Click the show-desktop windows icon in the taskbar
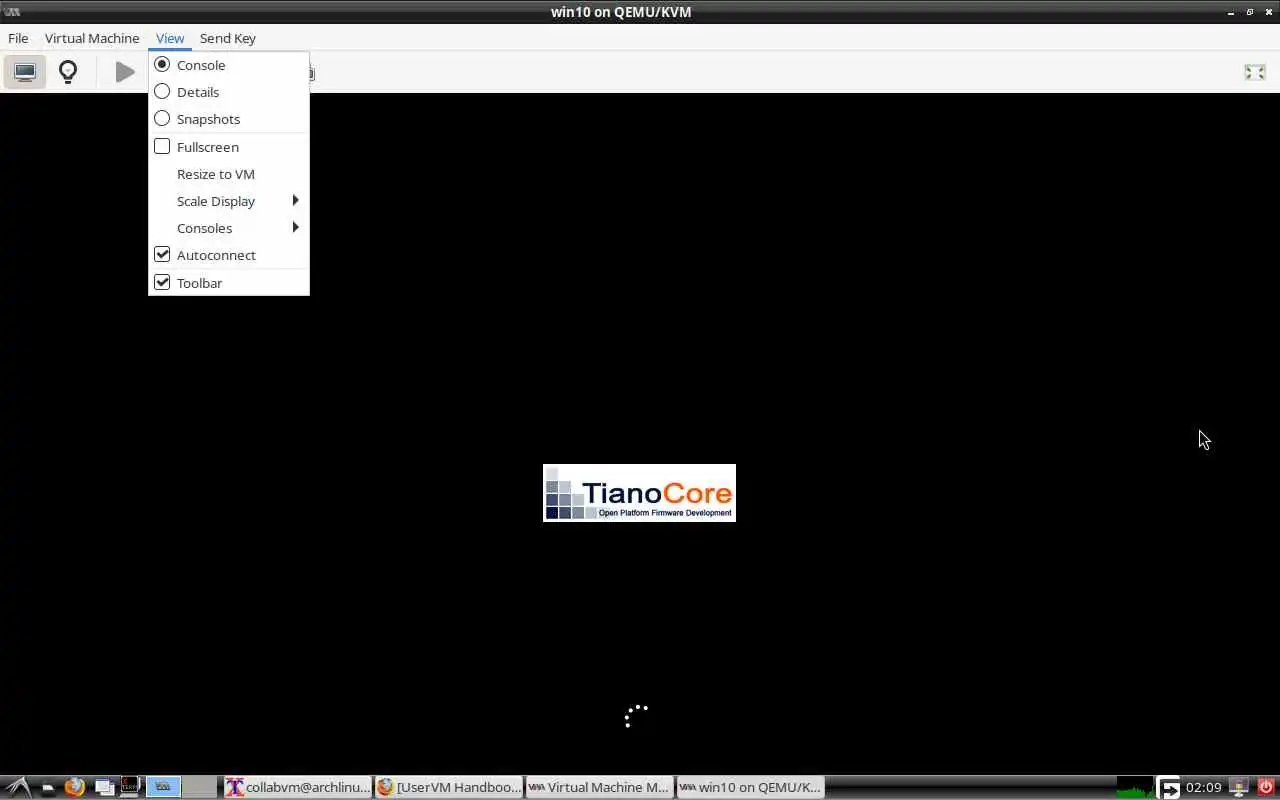This screenshot has width=1280, height=800. [104, 787]
